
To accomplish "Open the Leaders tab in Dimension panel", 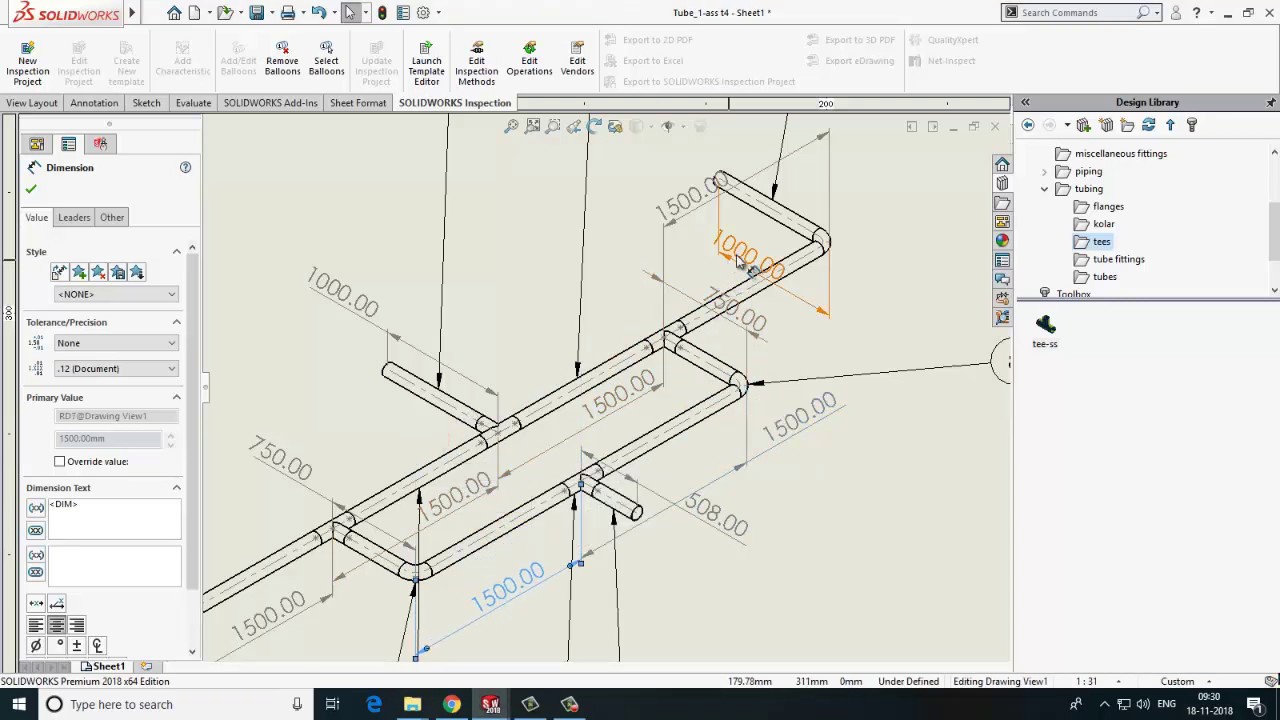I will (x=74, y=217).
